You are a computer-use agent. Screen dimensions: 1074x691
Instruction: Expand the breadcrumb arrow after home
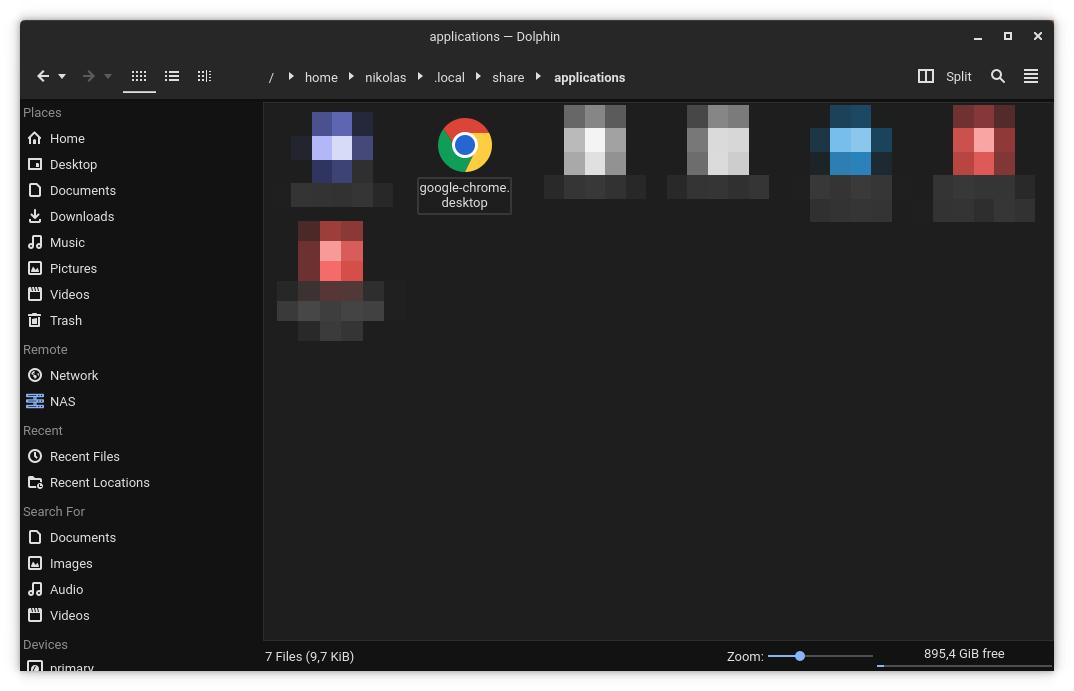(352, 77)
